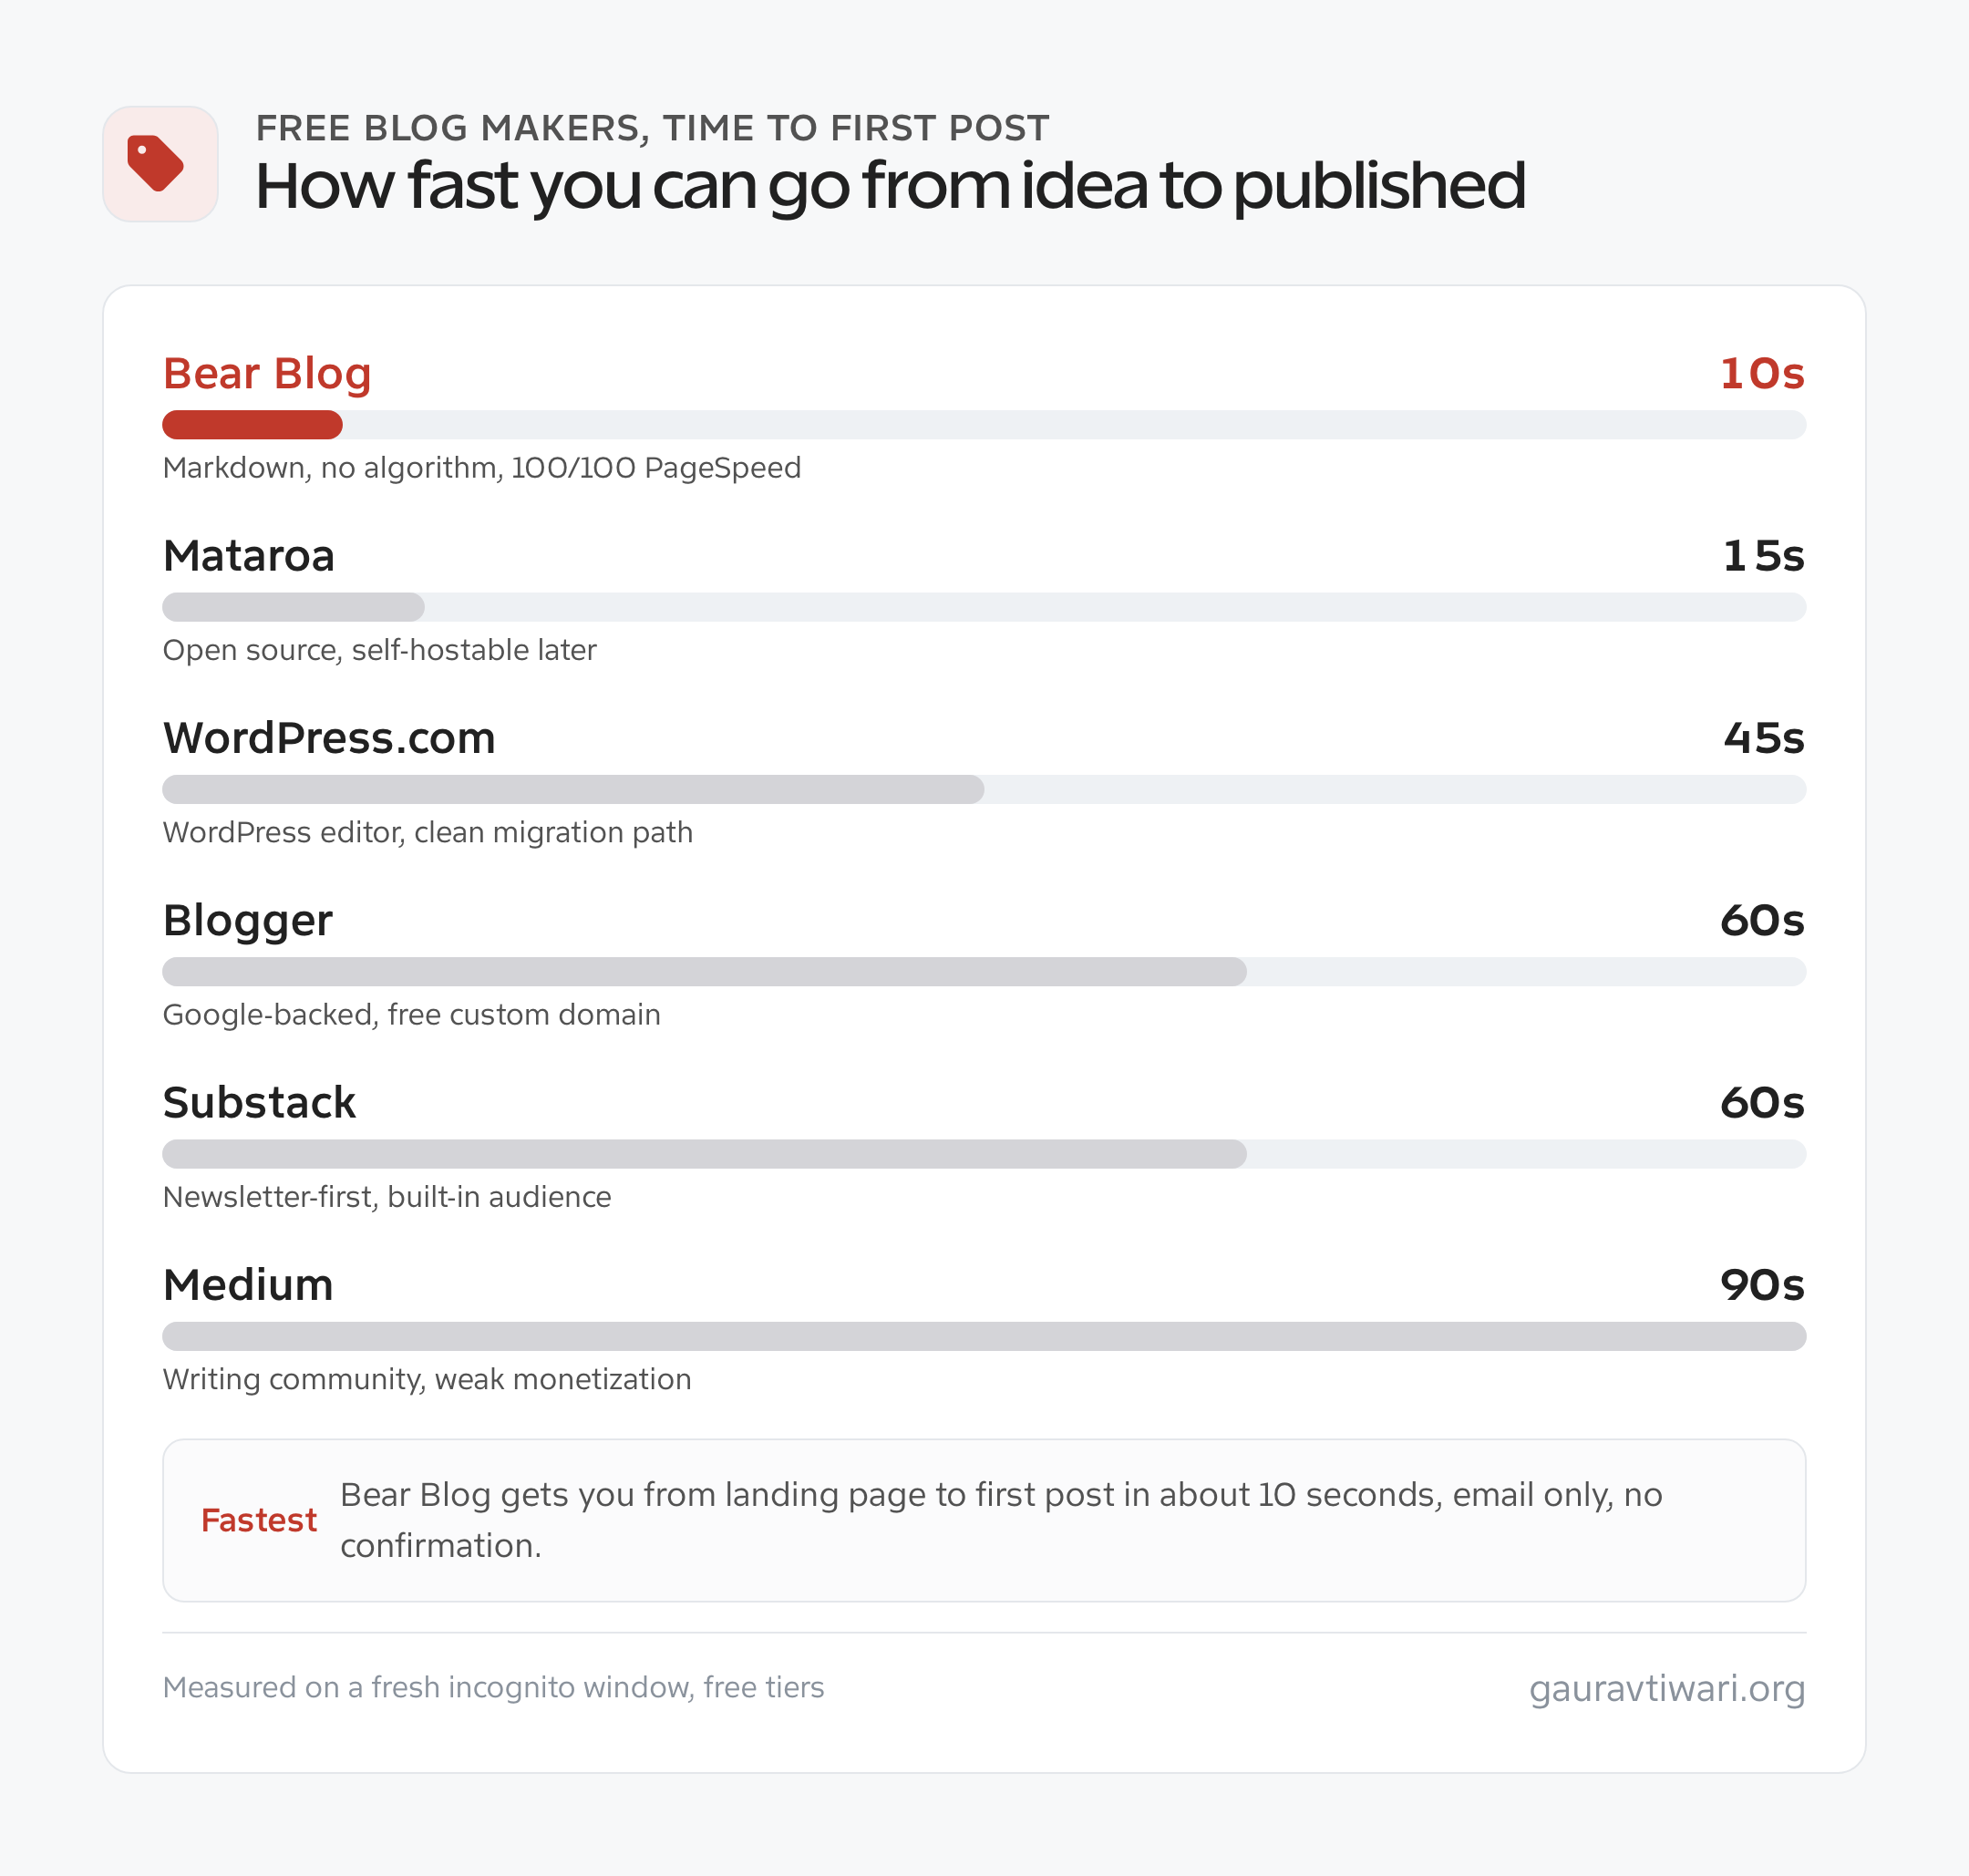Click the Blogger 60s progress bar
Image resolution: width=1969 pixels, height=1876 pixels.
pyautogui.click(x=704, y=972)
